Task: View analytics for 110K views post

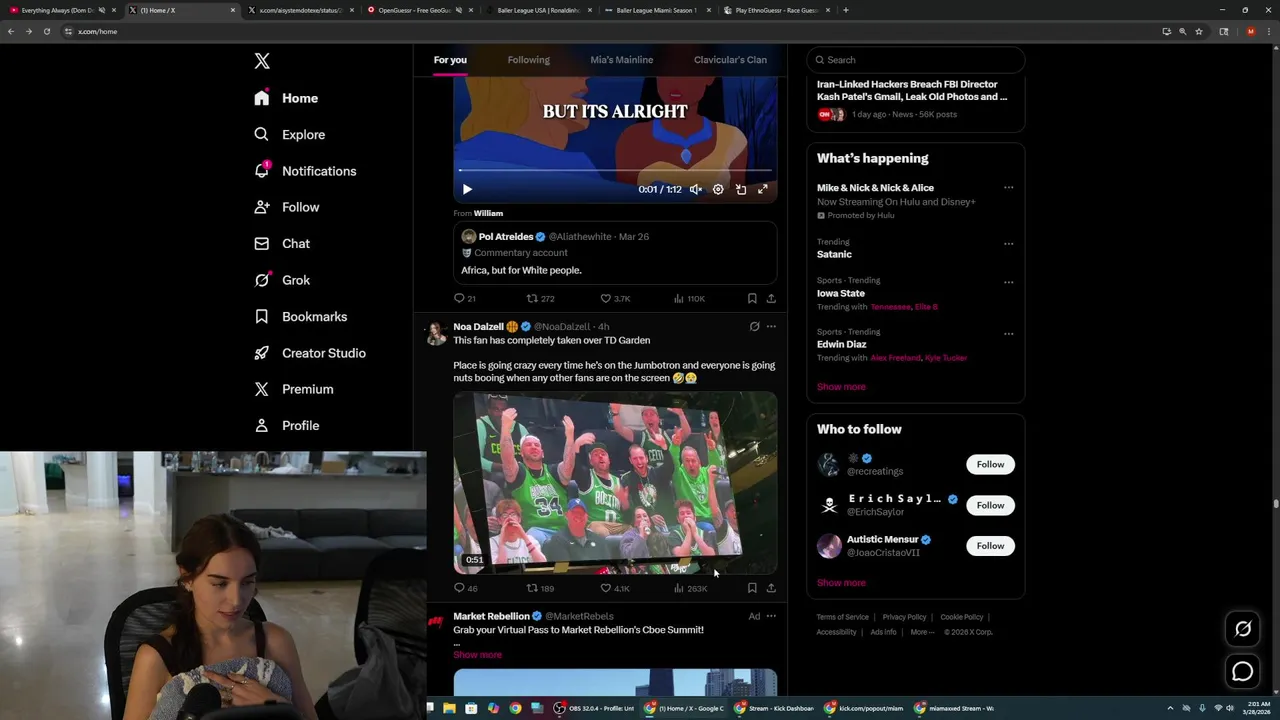Action: (688, 298)
